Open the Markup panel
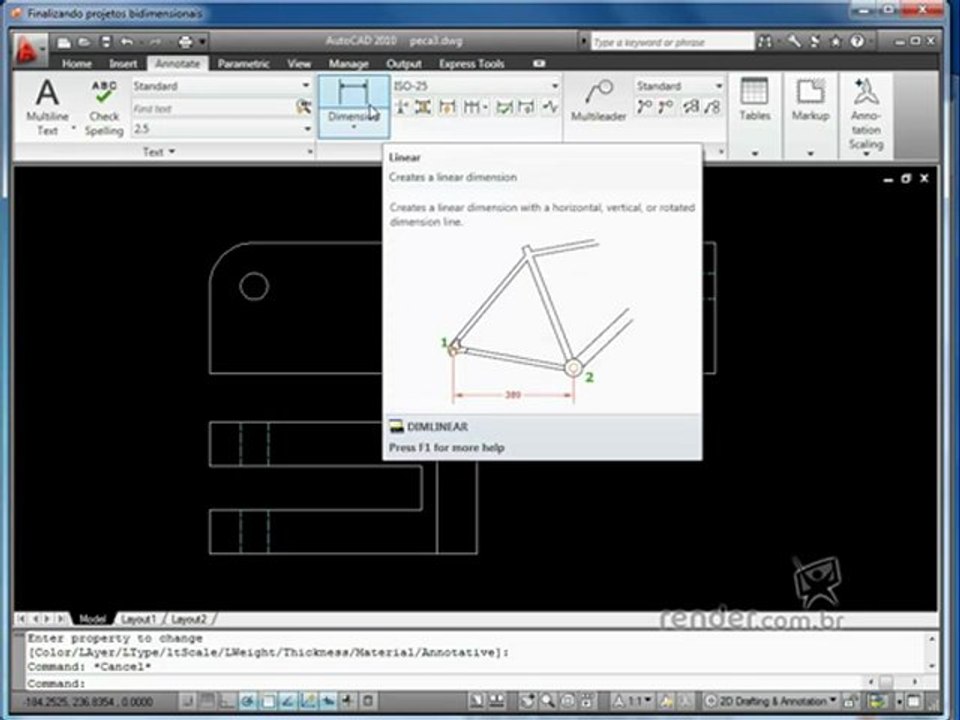The height and width of the screenshot is (720, 960). coord(810,115)
